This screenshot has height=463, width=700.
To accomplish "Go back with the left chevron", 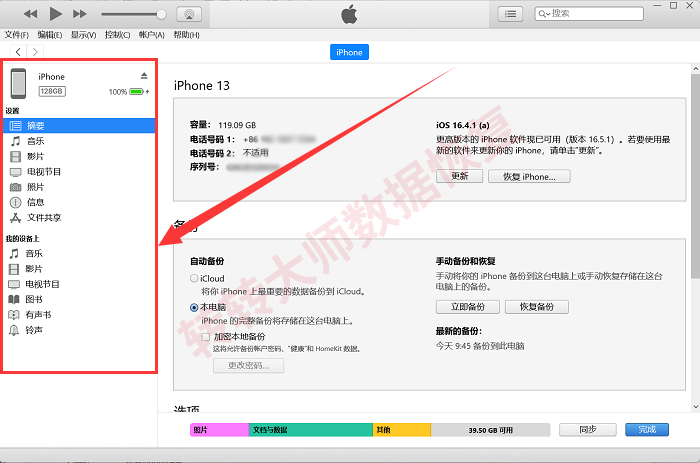I will [x=18, y=52].
